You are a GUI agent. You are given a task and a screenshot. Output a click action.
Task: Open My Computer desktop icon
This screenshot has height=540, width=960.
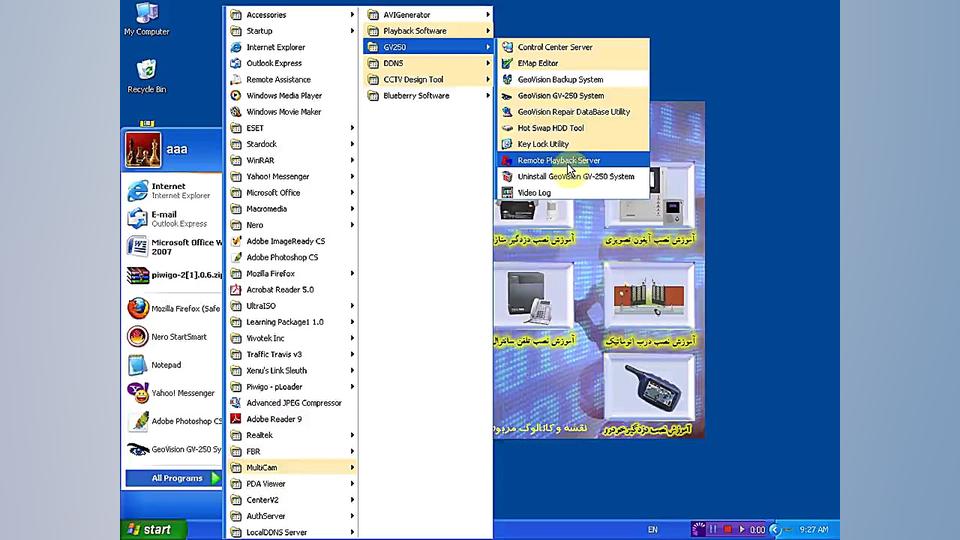pyautogui.click(x=146, y=19)
